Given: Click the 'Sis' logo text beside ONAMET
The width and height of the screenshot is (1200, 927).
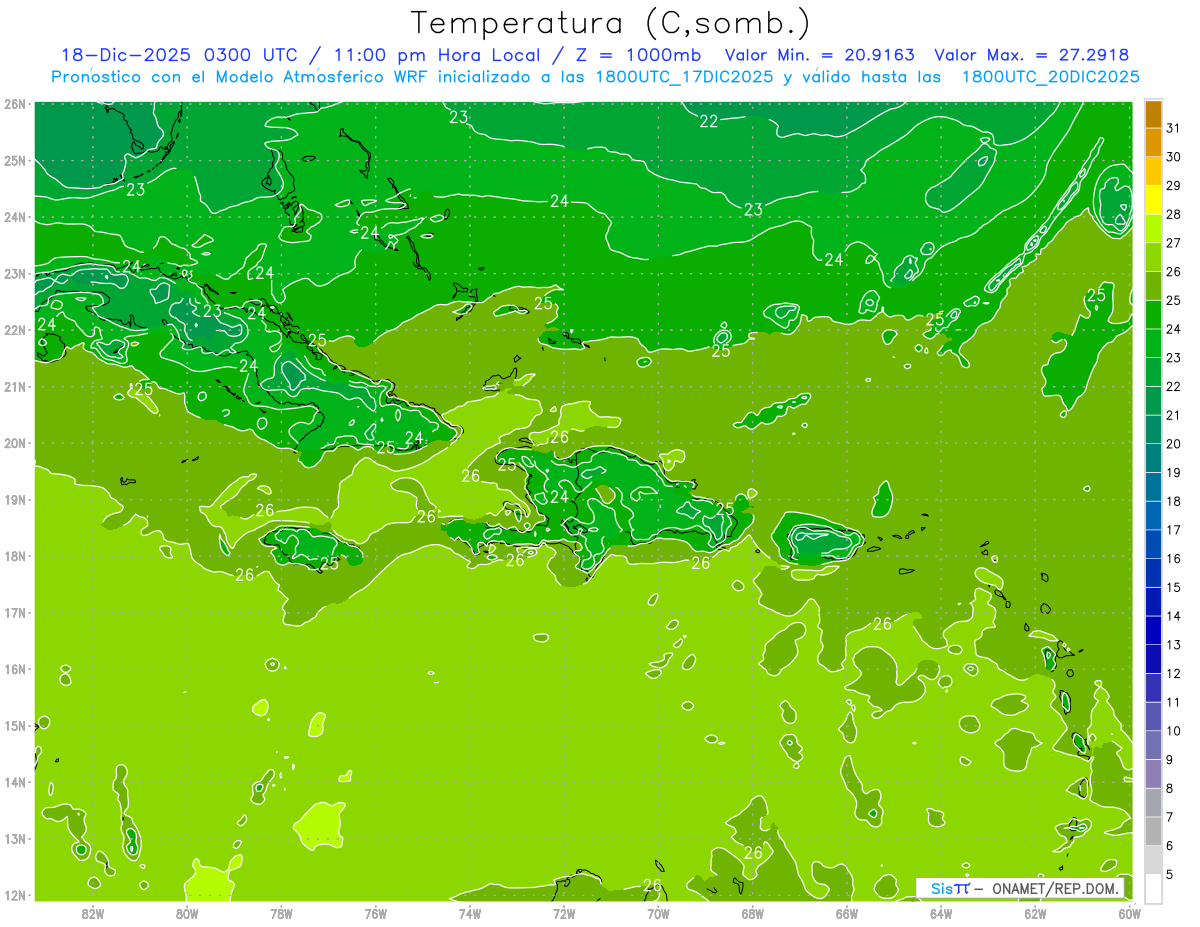Looking at the screenshot, I should pyautogui.click(x=941, y=888).
